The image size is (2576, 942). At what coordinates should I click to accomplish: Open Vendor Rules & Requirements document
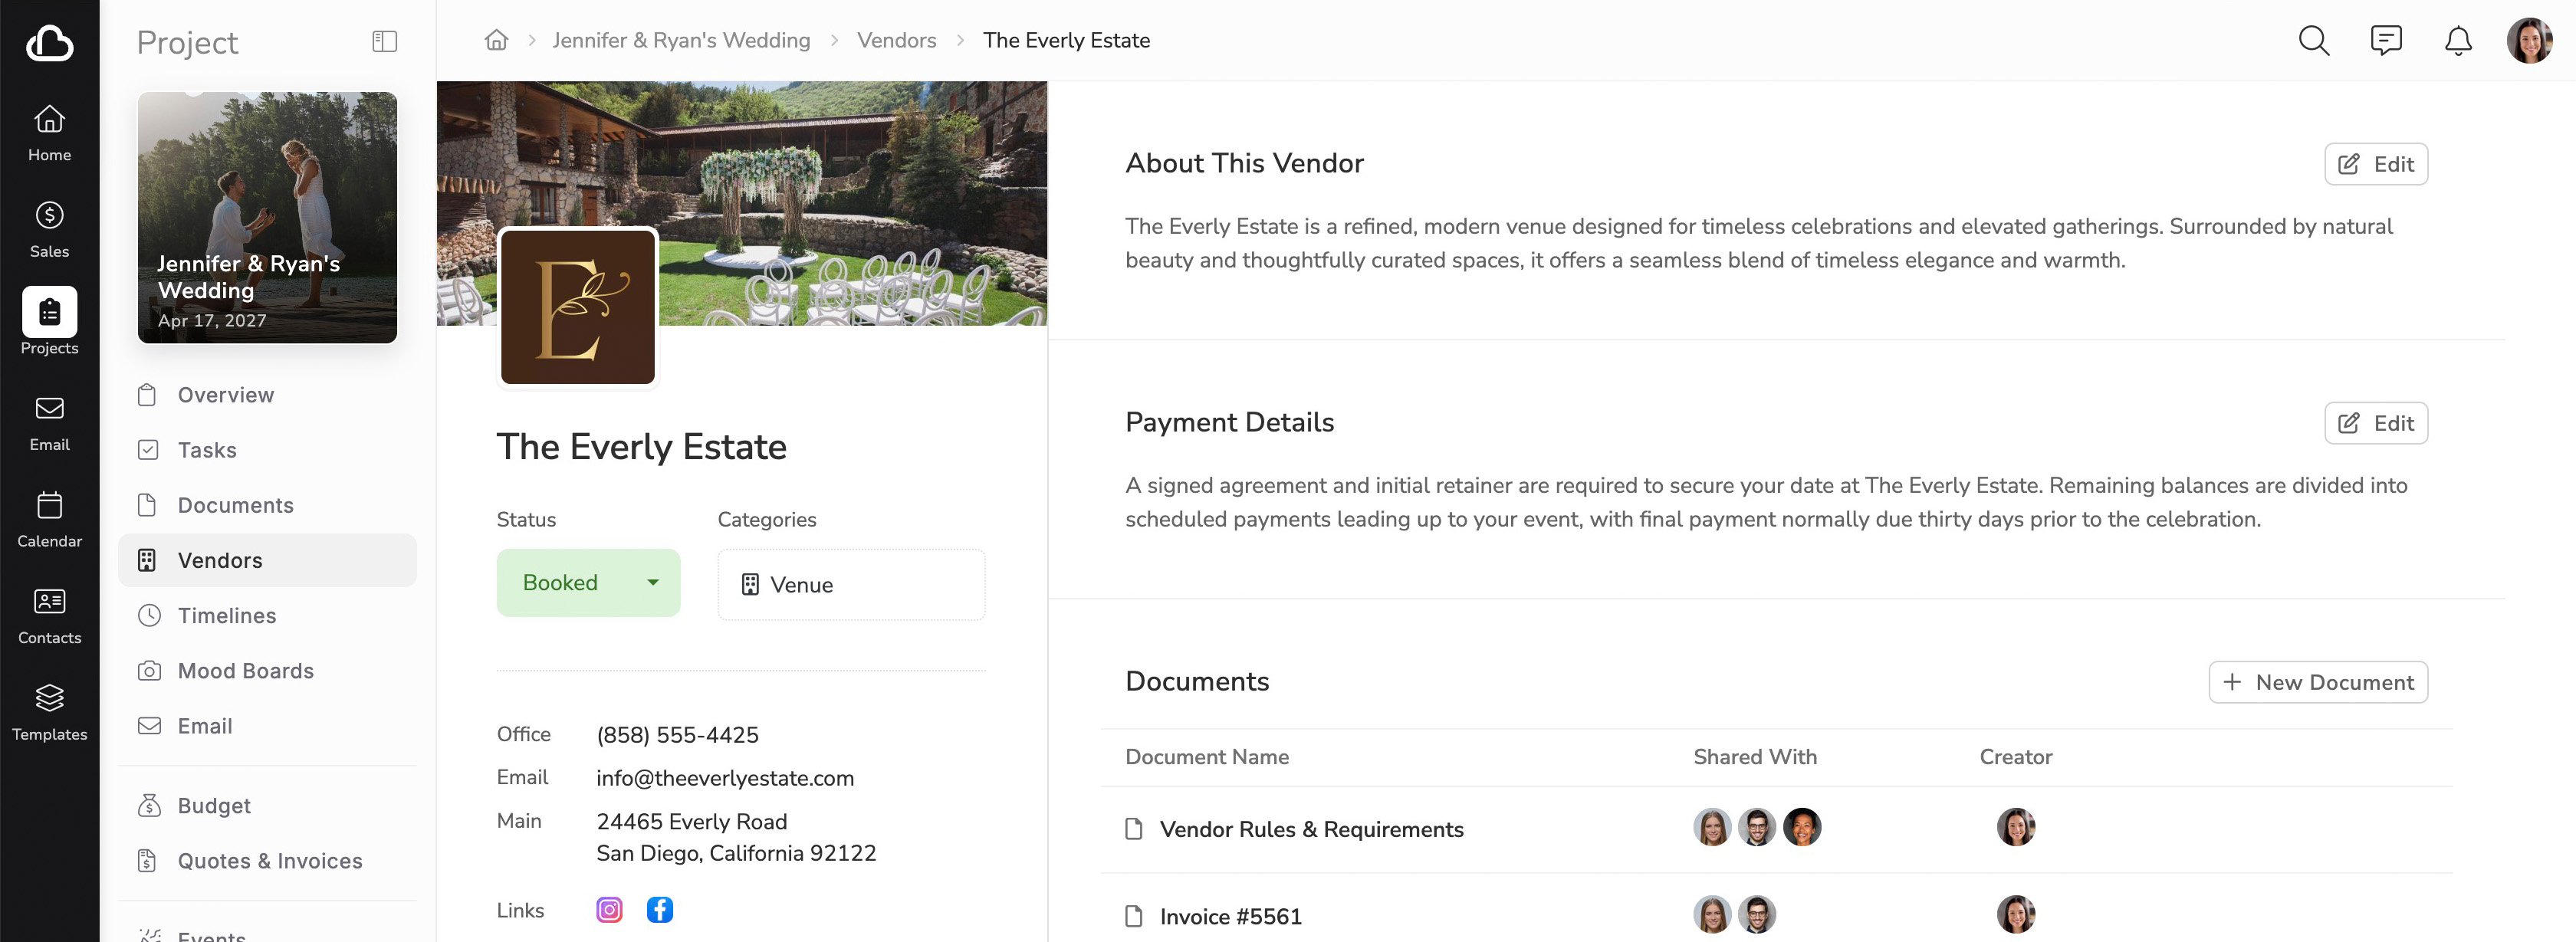1311,829
